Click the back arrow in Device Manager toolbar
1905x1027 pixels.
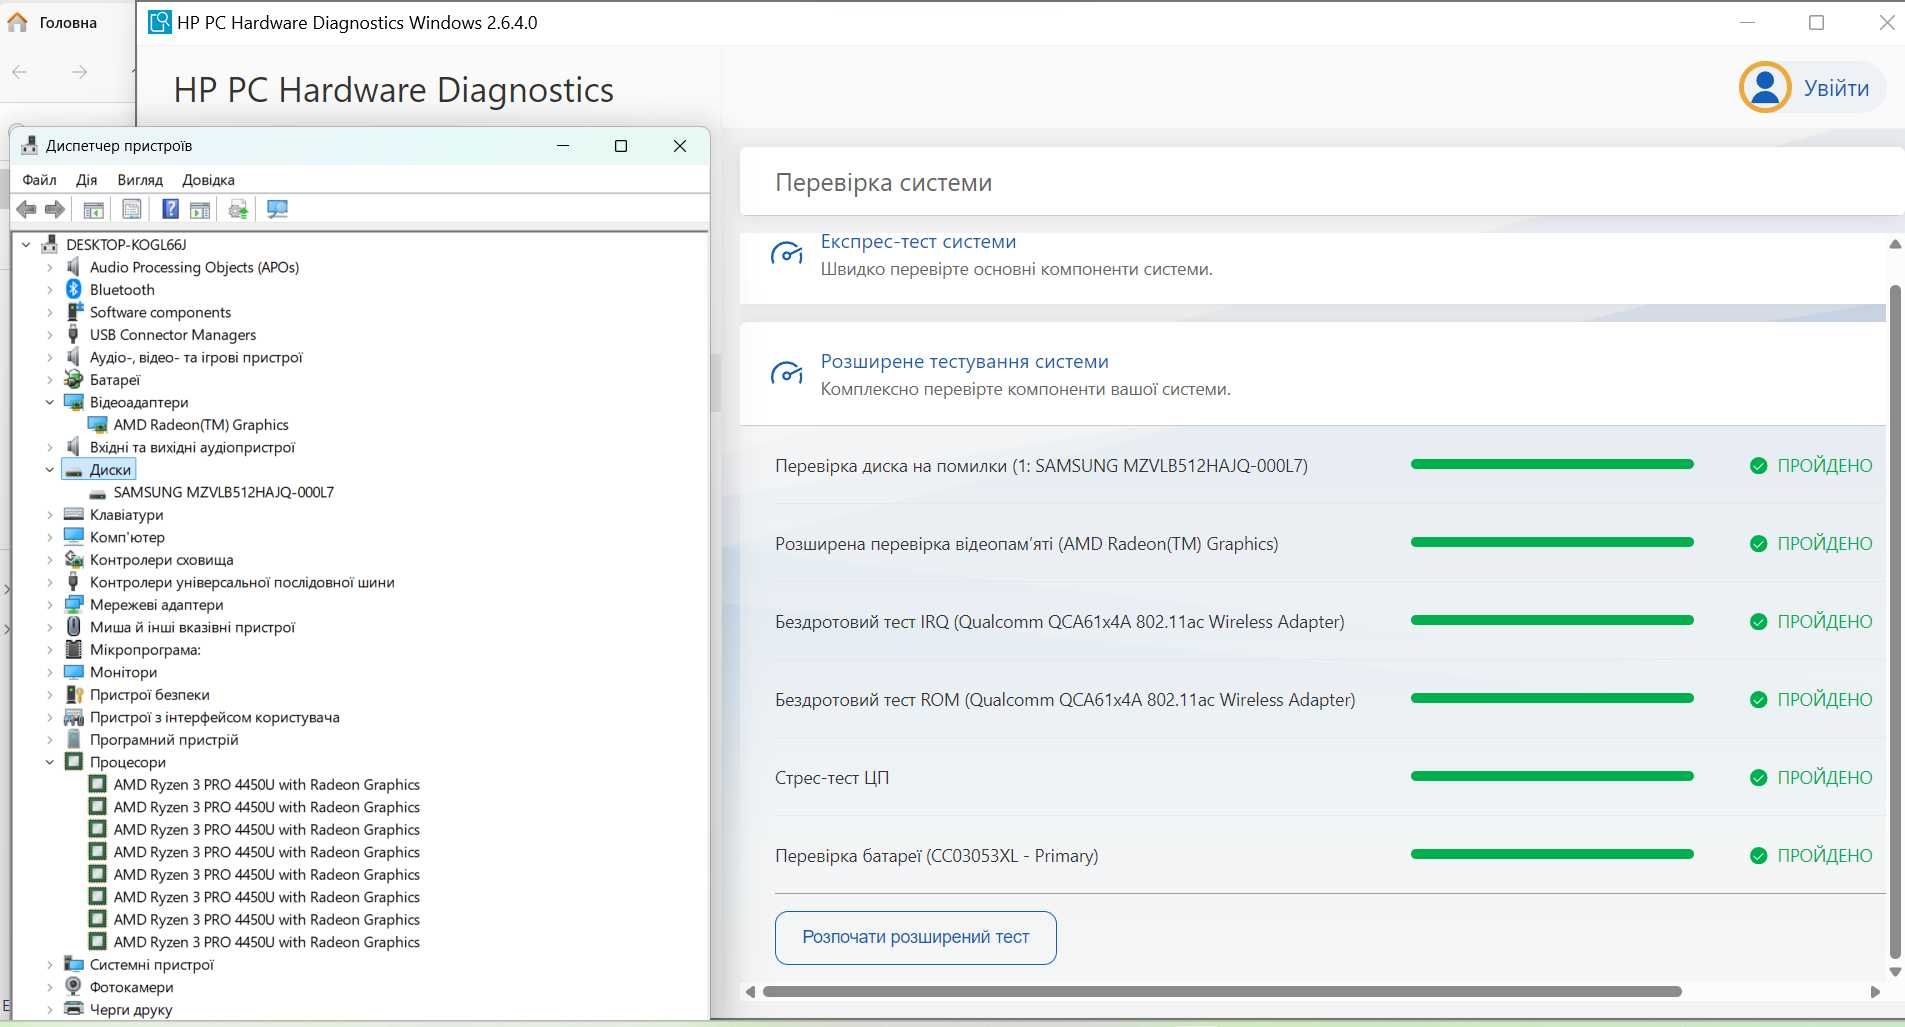[x=27, y=209]
